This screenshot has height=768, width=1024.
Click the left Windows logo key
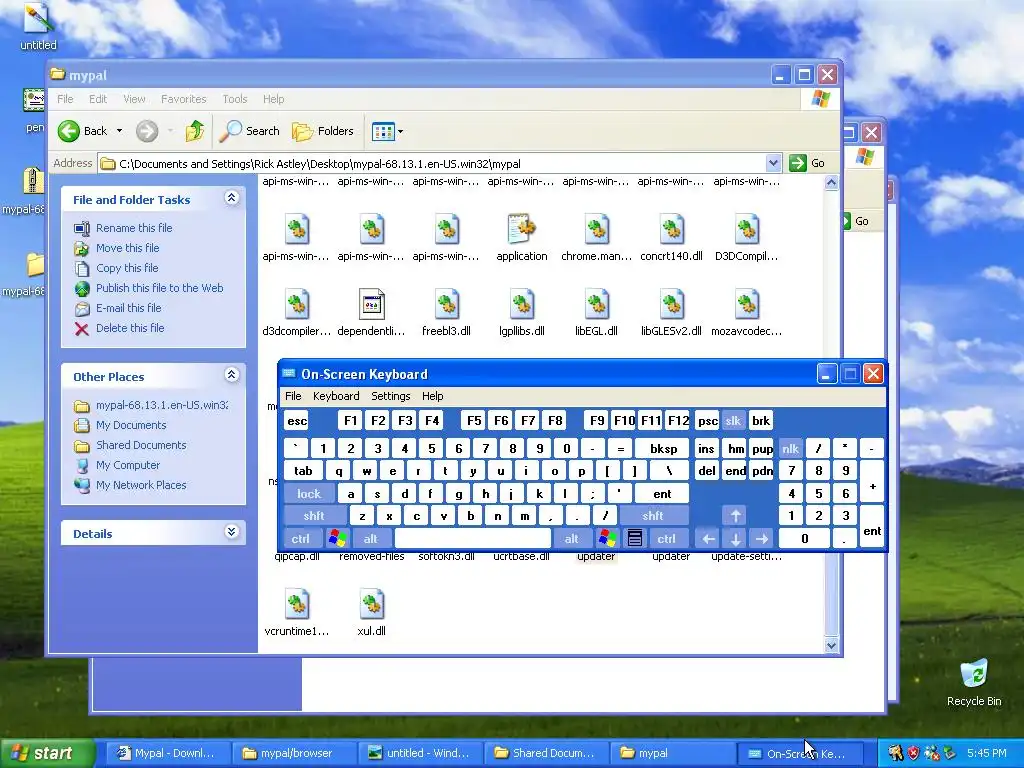point(337,539)
